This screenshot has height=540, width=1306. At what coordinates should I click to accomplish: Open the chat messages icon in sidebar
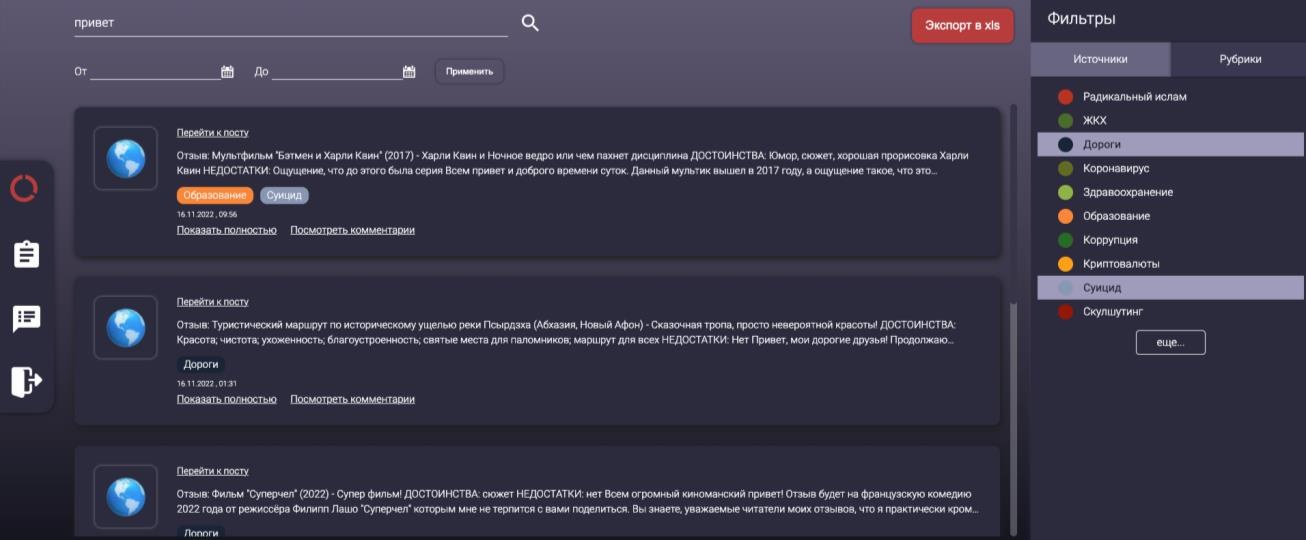26,319
